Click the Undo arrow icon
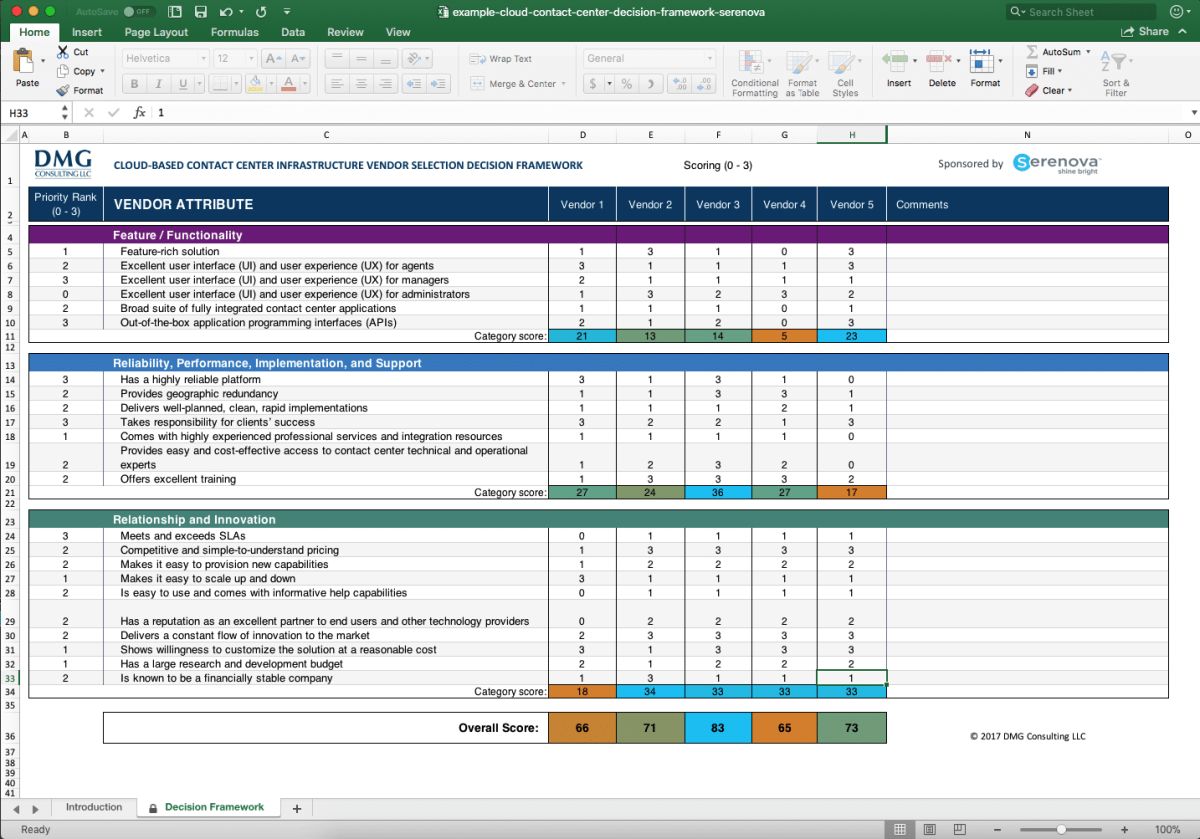1200x839 pixels. (225, 12)
